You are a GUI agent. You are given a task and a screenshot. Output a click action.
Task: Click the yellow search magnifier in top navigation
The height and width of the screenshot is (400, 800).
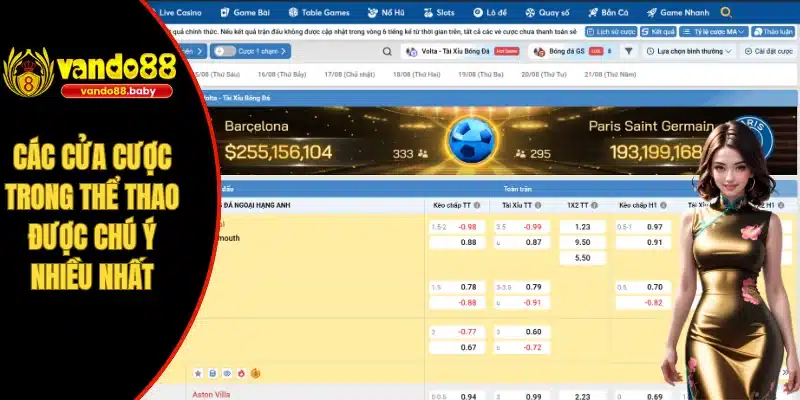(726, 13)
